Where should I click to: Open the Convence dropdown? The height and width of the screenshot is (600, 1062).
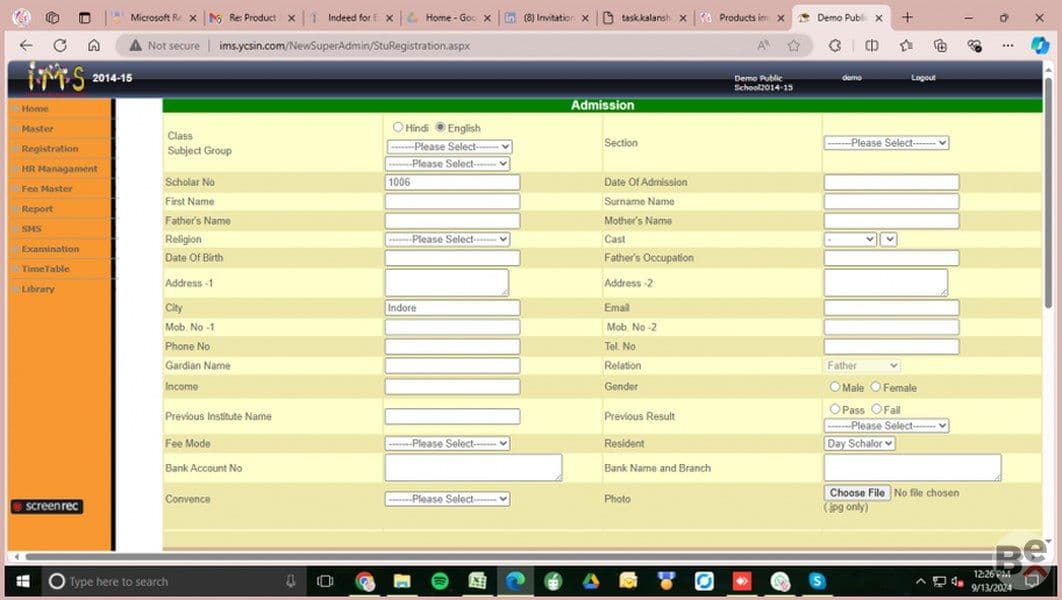click(447, 499)
